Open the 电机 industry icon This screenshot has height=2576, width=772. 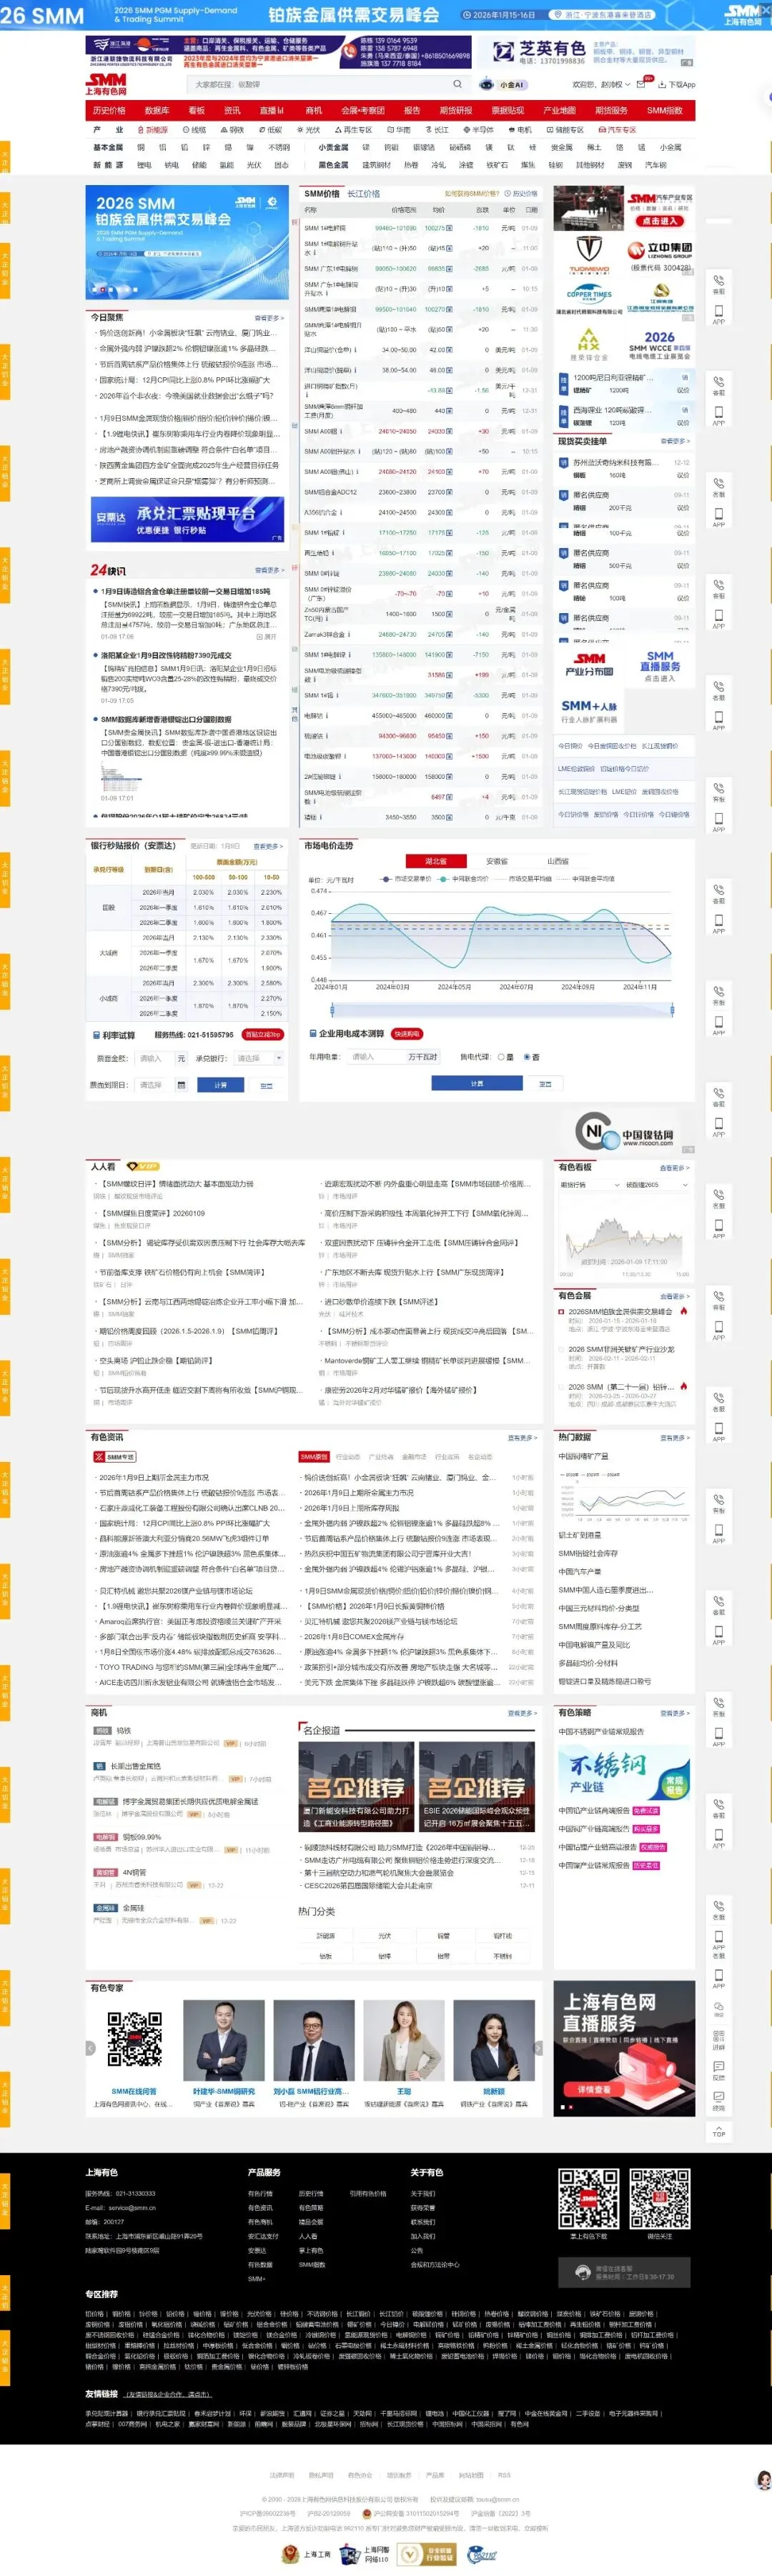513,129
